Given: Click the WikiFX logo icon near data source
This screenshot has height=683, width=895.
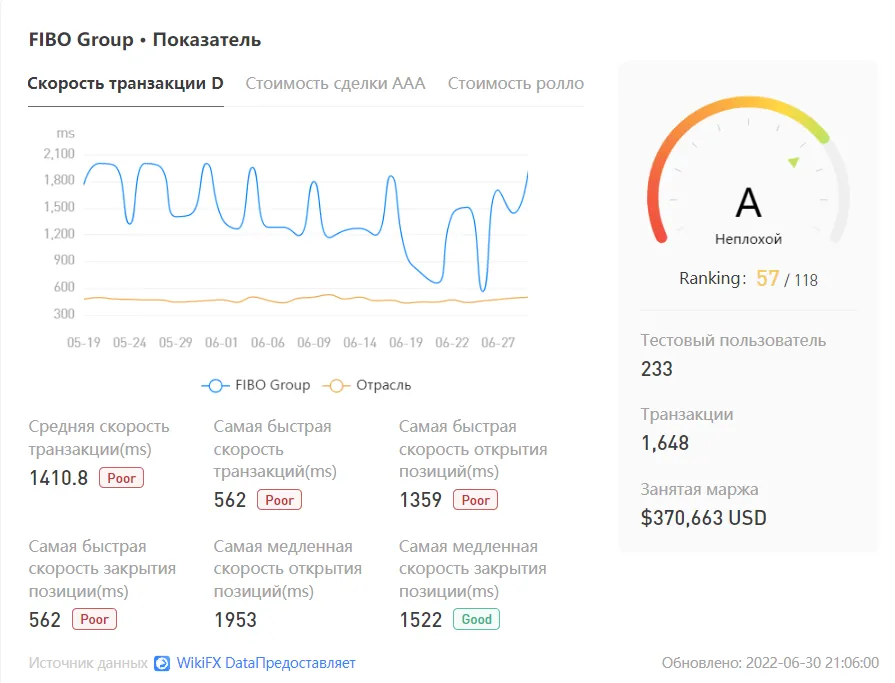Looking at the screenshot, I should pos(162,663).
